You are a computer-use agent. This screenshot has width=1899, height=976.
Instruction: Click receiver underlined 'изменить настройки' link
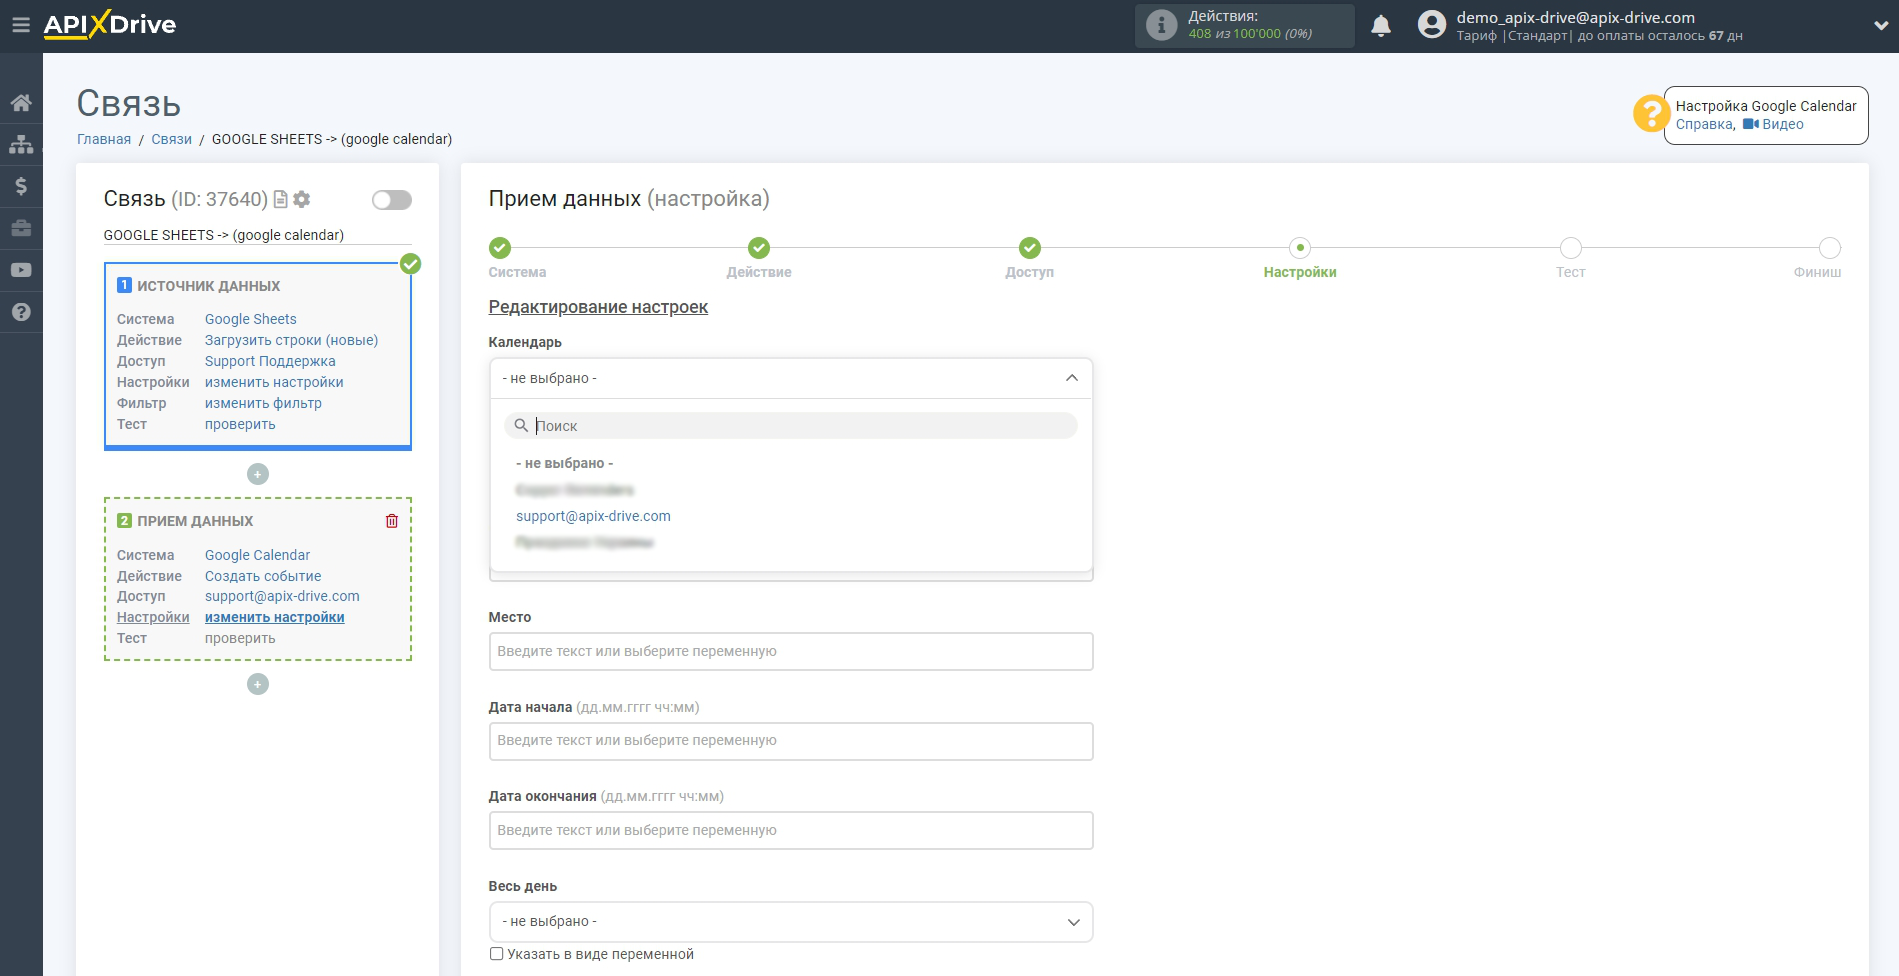pyautogui.click(x=275, y=617)
